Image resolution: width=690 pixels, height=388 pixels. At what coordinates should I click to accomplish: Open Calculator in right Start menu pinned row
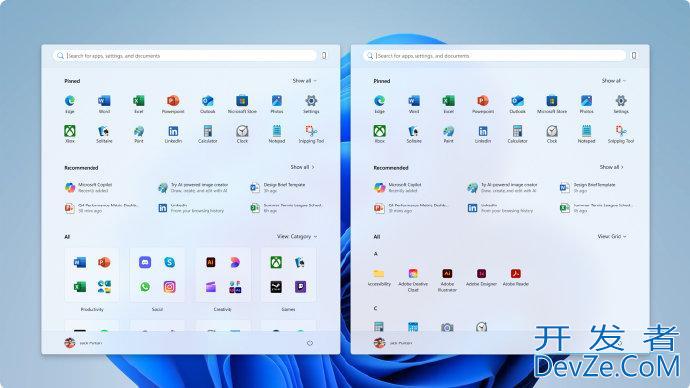517,134
